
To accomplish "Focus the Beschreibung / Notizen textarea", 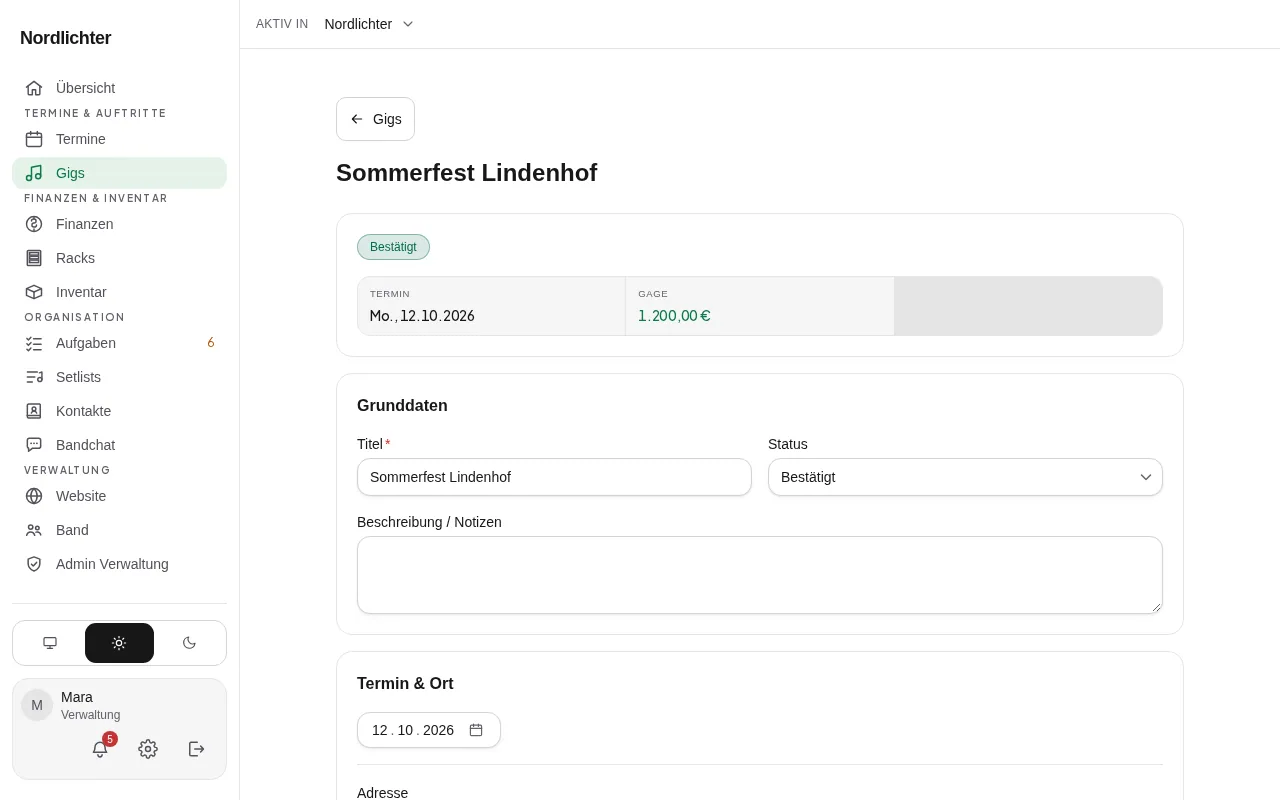I will (760, 575).
